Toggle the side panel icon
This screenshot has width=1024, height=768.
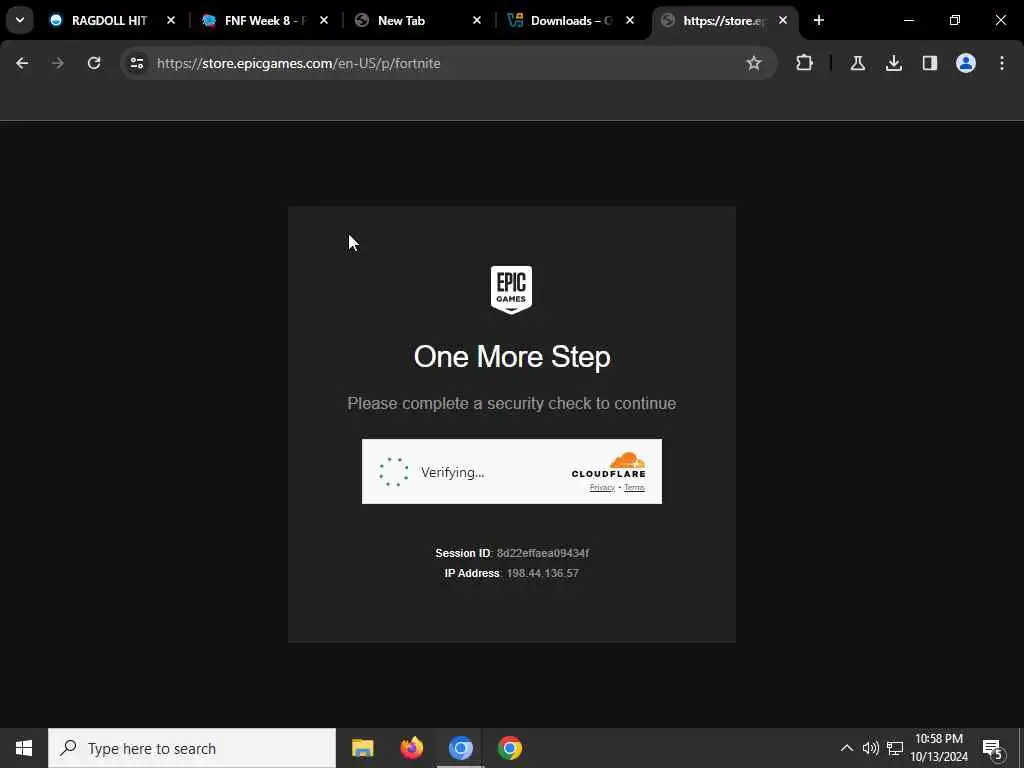point(930,63)
